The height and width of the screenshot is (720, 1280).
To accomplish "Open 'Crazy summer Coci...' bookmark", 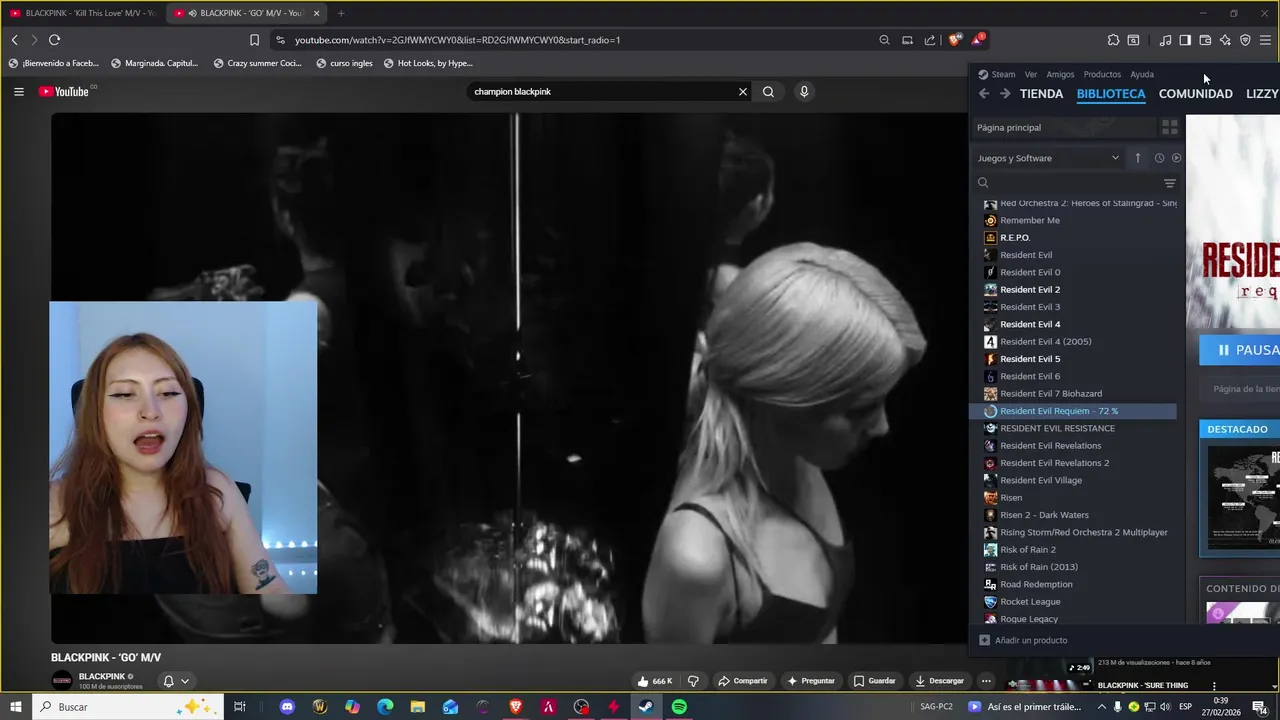I will pyautogui.click(x=256, y=63).
